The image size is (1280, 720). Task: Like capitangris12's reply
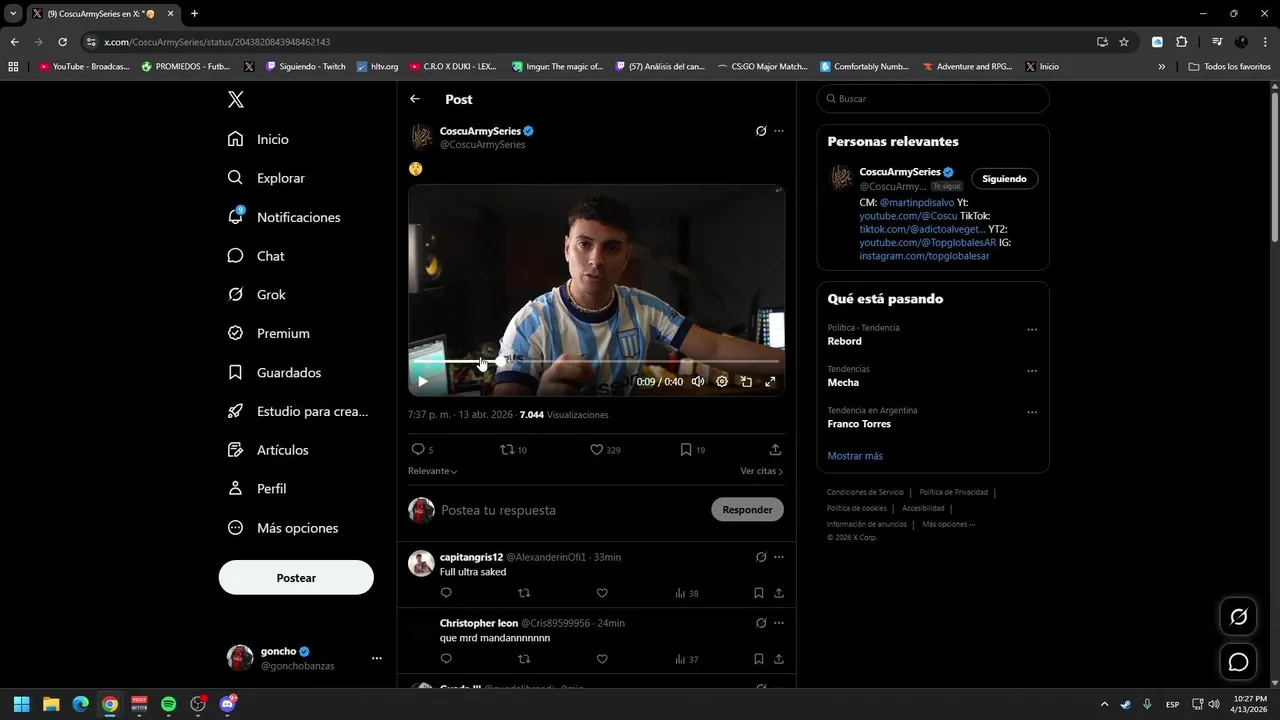pos(602,593)
